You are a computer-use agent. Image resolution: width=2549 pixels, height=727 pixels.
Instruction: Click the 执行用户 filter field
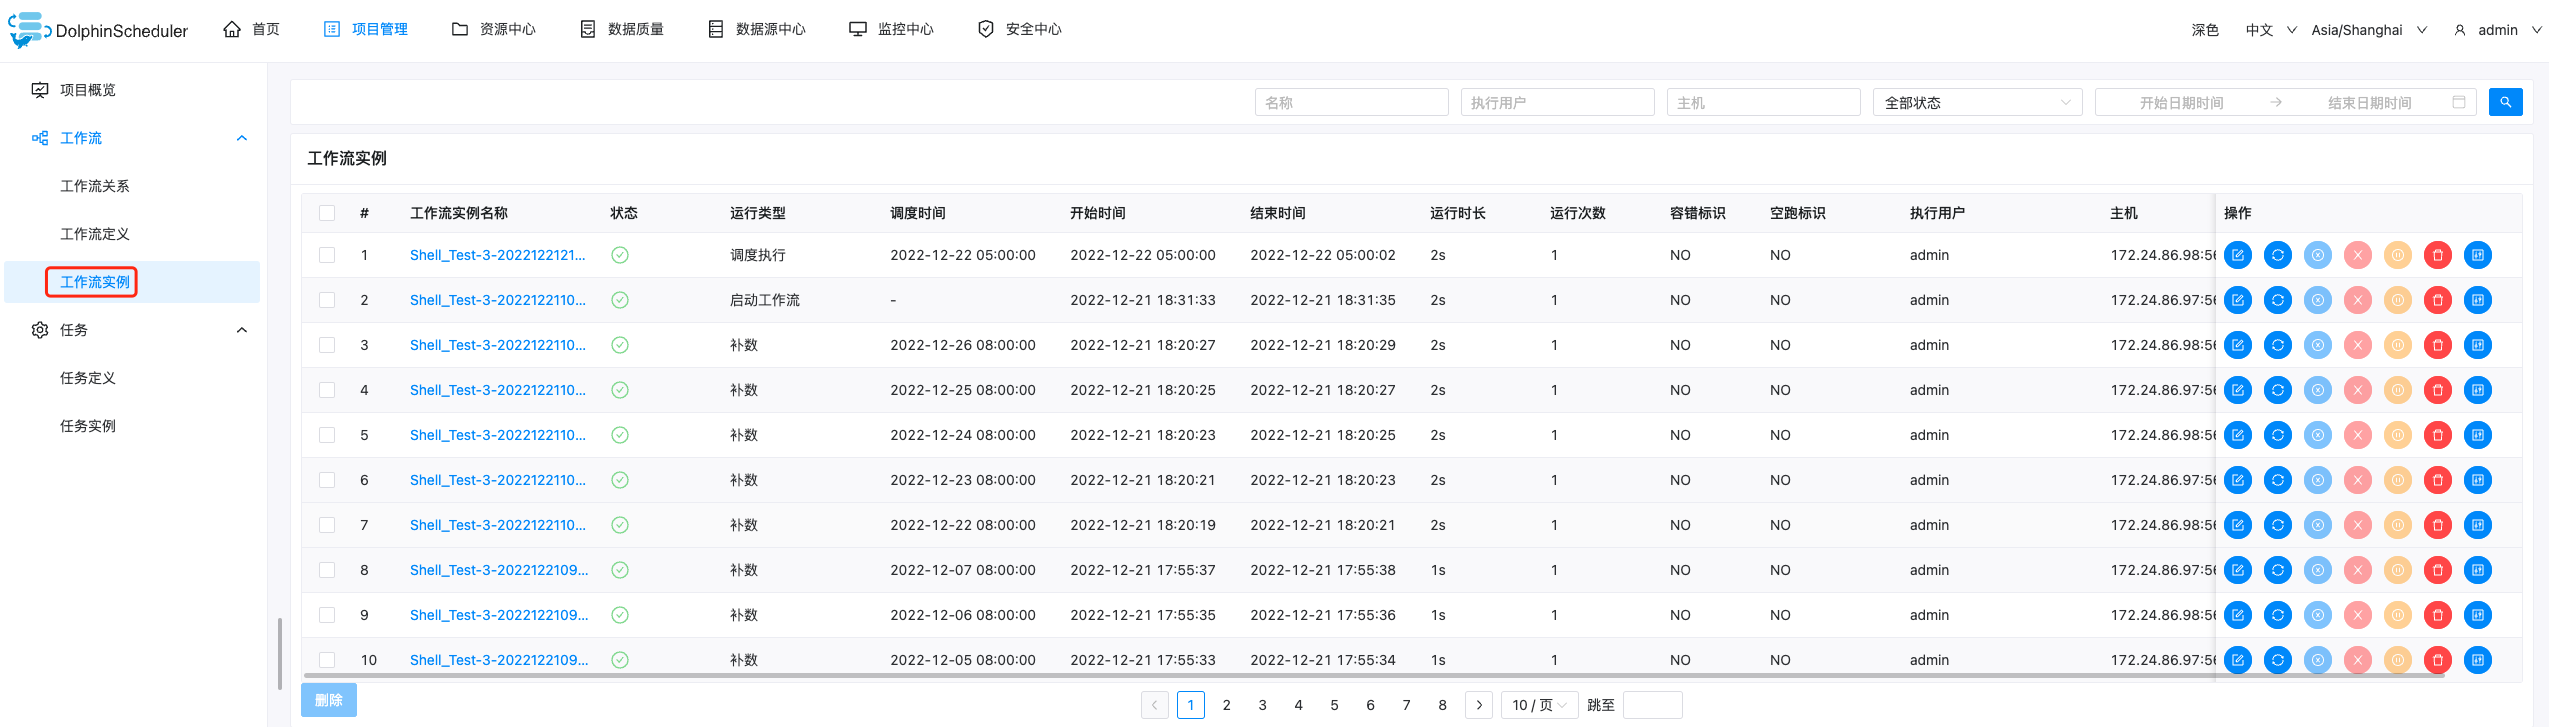pyautogui.click(x=1557, y=102)
